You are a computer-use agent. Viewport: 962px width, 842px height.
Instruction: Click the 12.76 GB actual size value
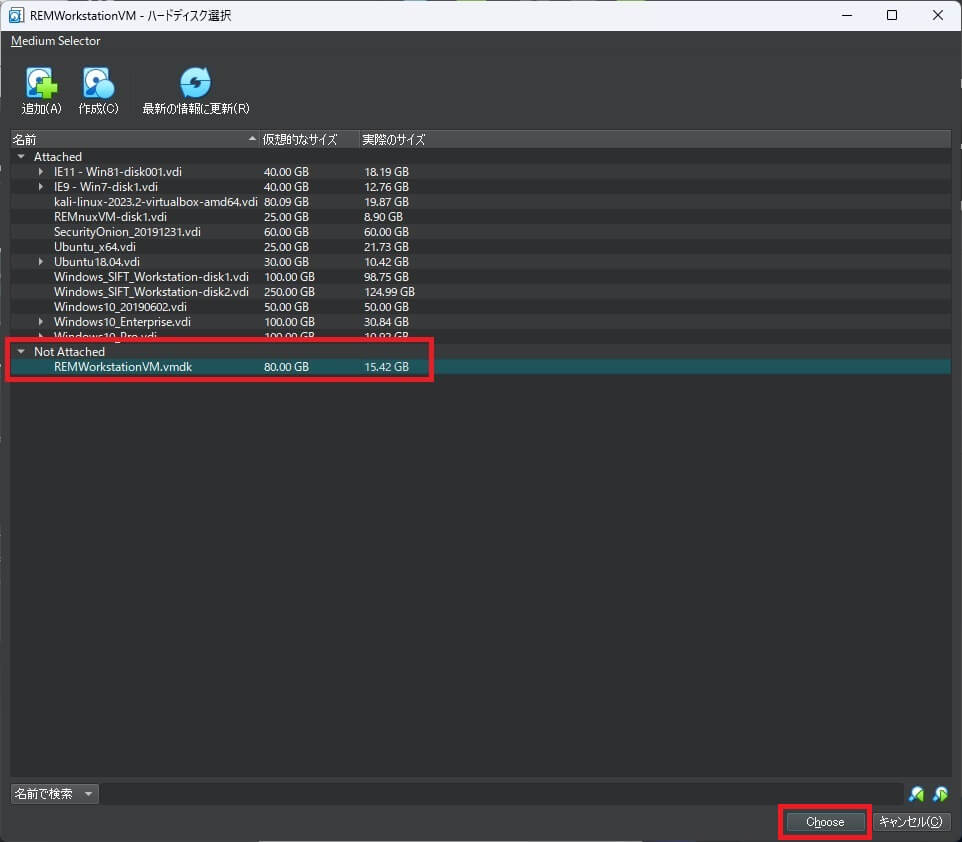[387, 187]
